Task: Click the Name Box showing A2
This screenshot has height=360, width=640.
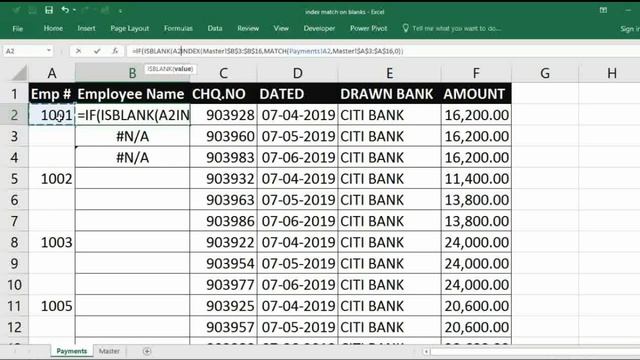Action: pyautogui.click(x=24, y=51)
